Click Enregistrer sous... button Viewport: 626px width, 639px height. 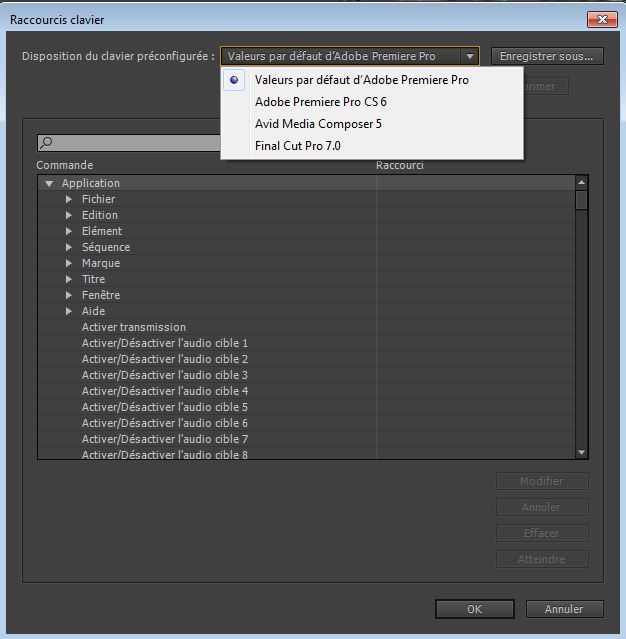(x=547, y=56)
